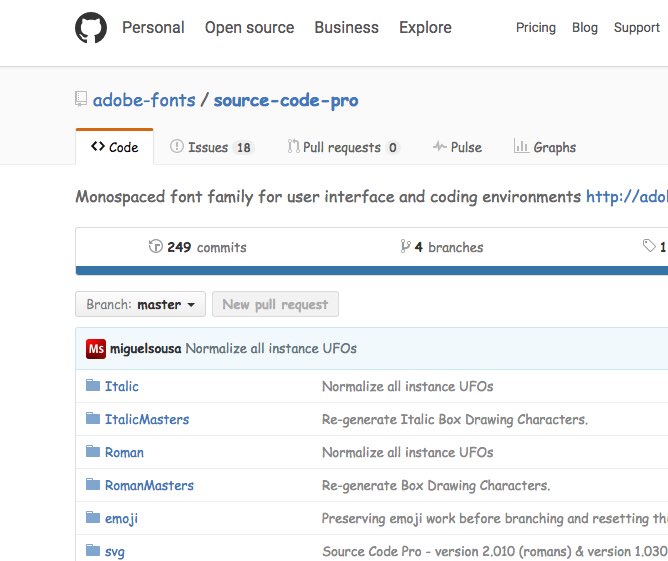Click the svg row folder icon
The width and height of the screenshot is (668, 561).
(x=93, y=550)
